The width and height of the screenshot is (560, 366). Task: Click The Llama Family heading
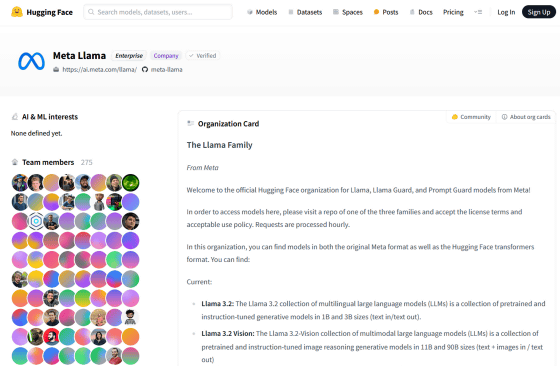(x=219, y=145)
